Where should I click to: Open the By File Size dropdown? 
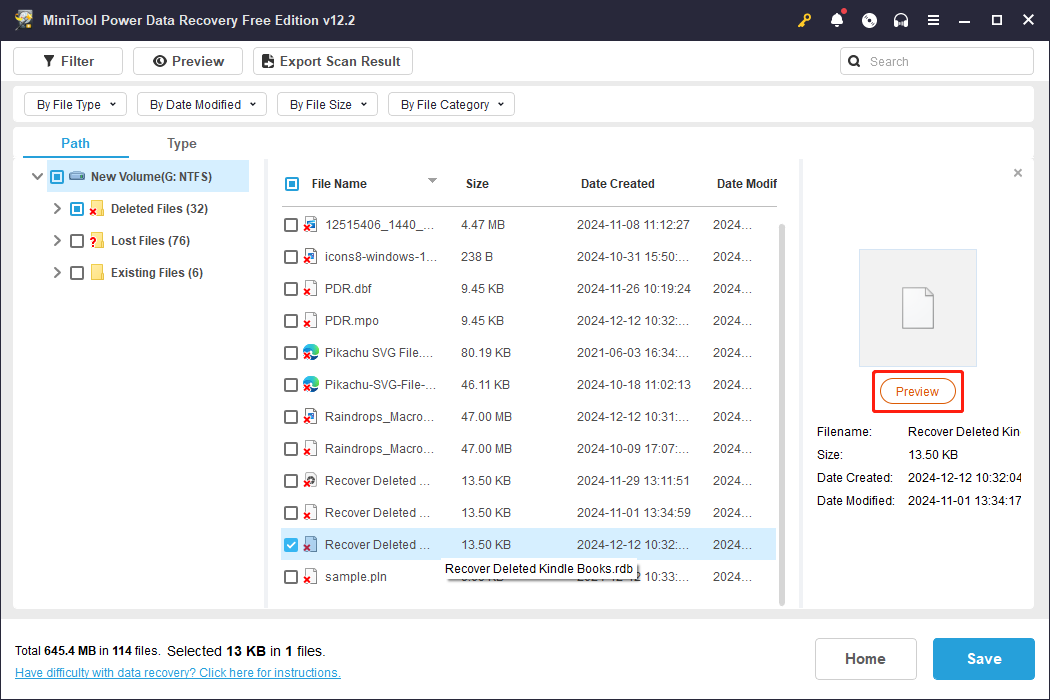click(327, 104)
